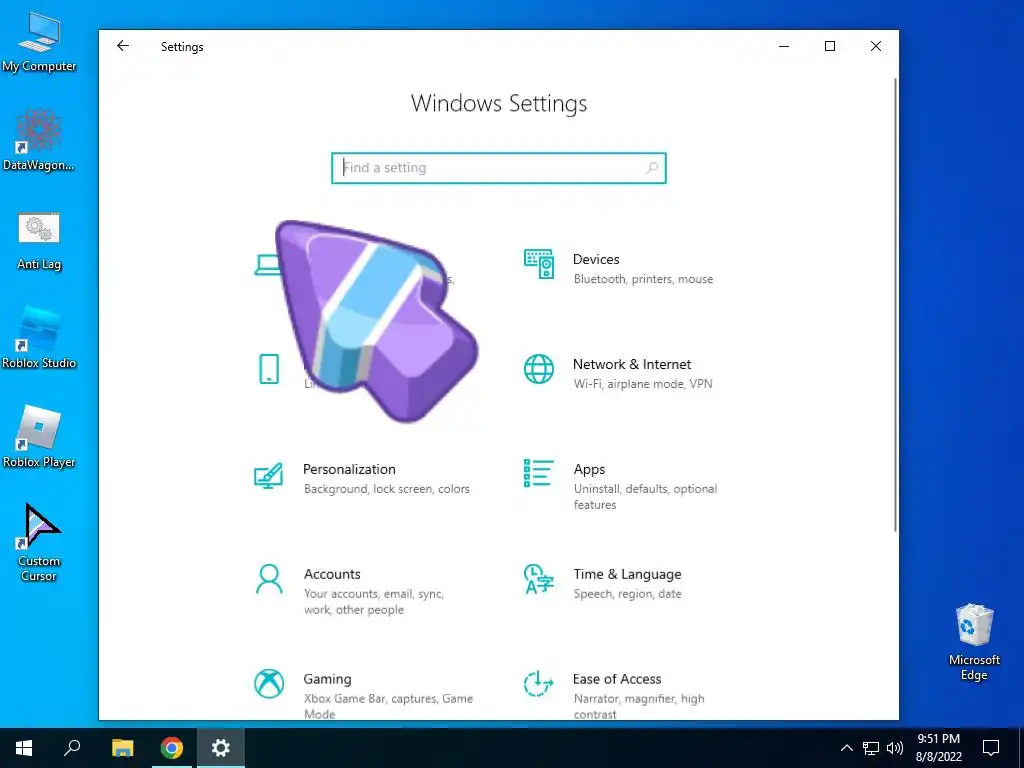This screenshot has height=768, width=1024.
Task: Click the Gaming heading text
Action: (x=327, y=679)
